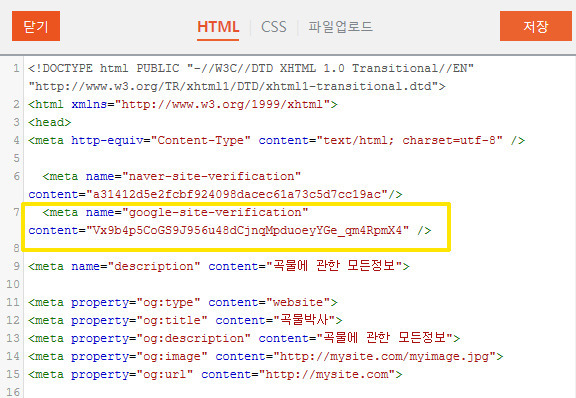Click the description meta tag on line 9
The width and height of the screenshot is (576, 398).
[219, 266]
